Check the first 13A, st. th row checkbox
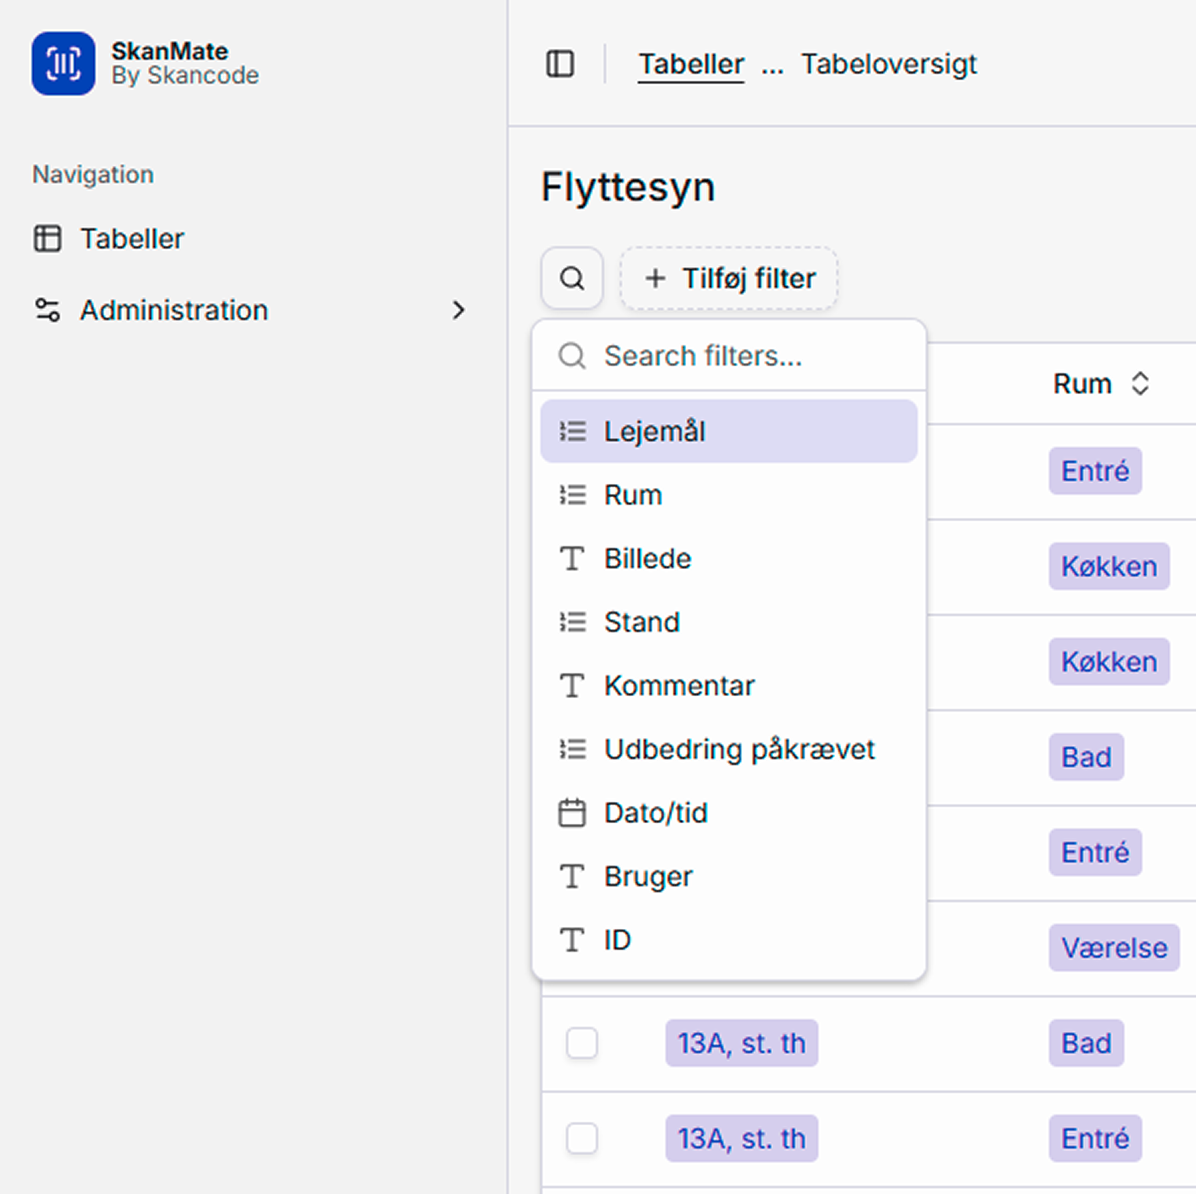The width and height of the screenshot is (1196, 1194). [x=581, y=1042]
